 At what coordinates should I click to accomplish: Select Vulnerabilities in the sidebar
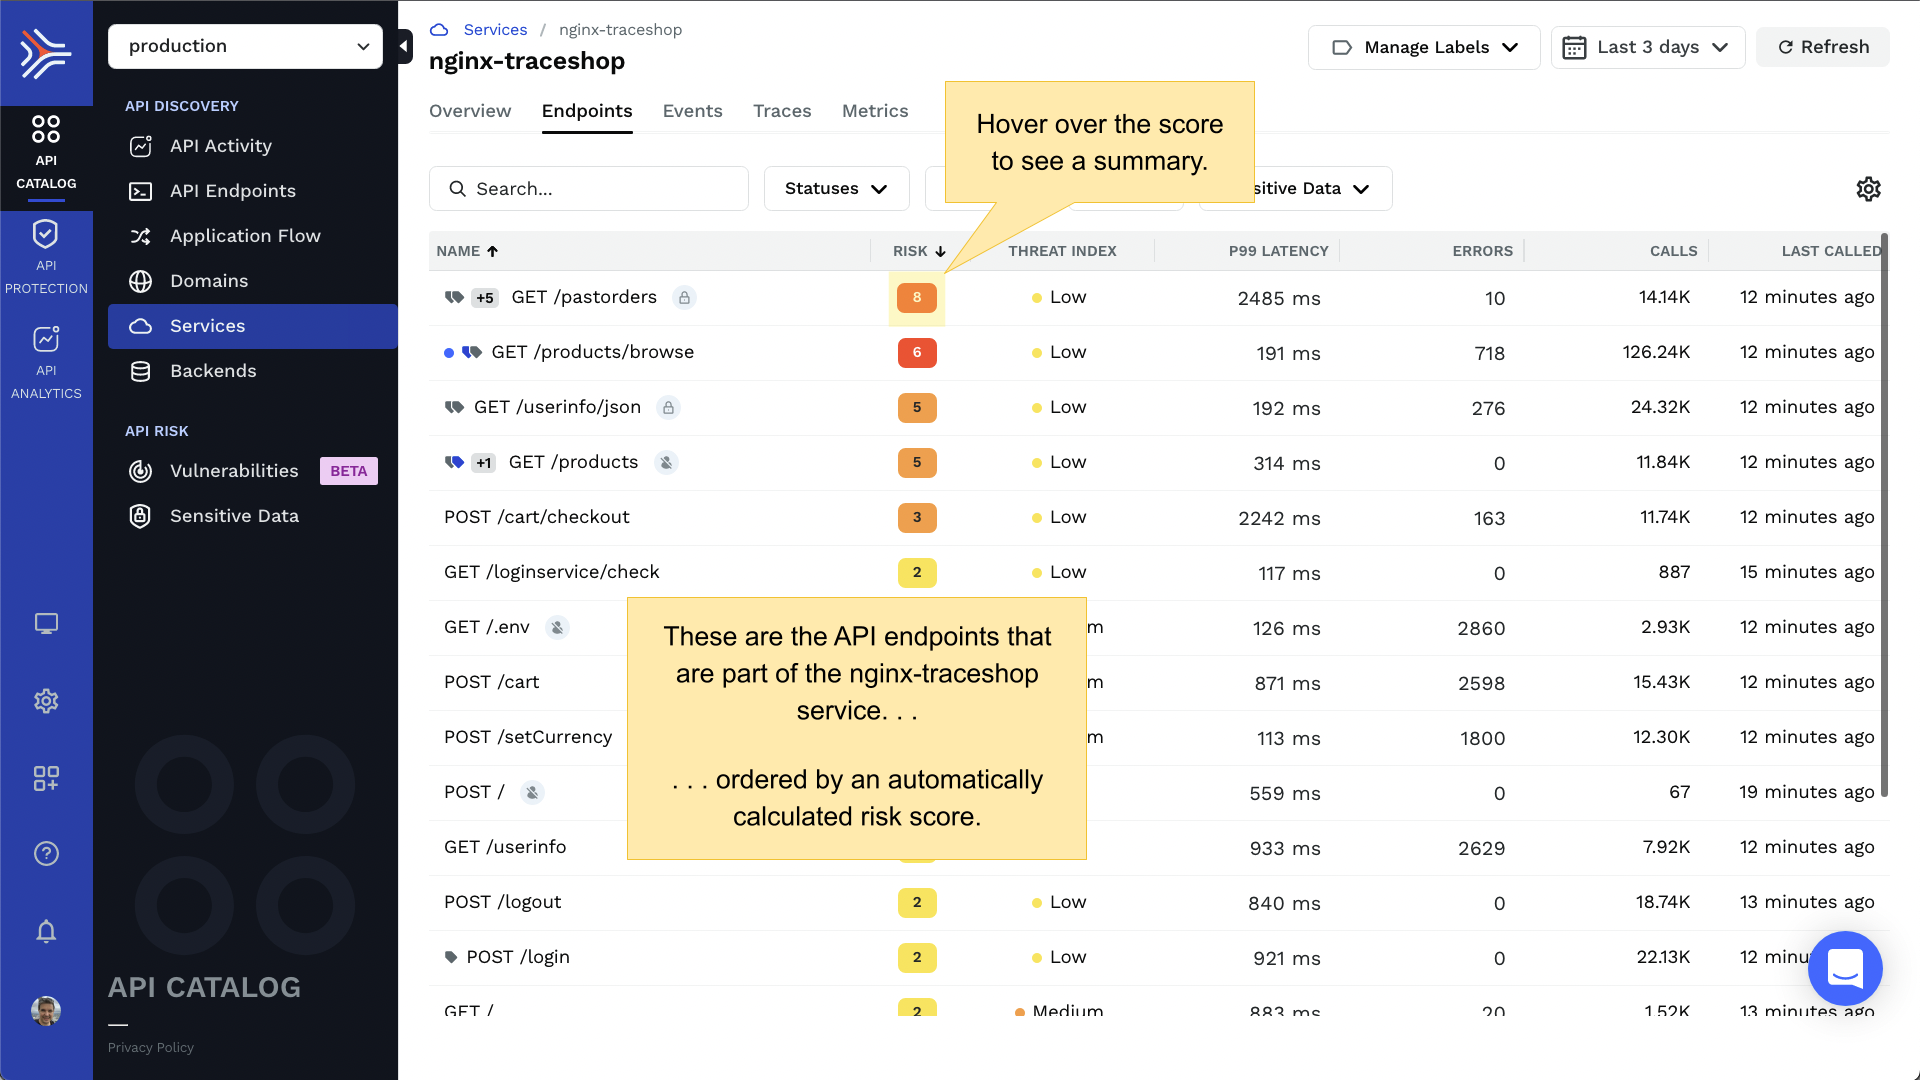pyautogui.click(x=234, y=471)
